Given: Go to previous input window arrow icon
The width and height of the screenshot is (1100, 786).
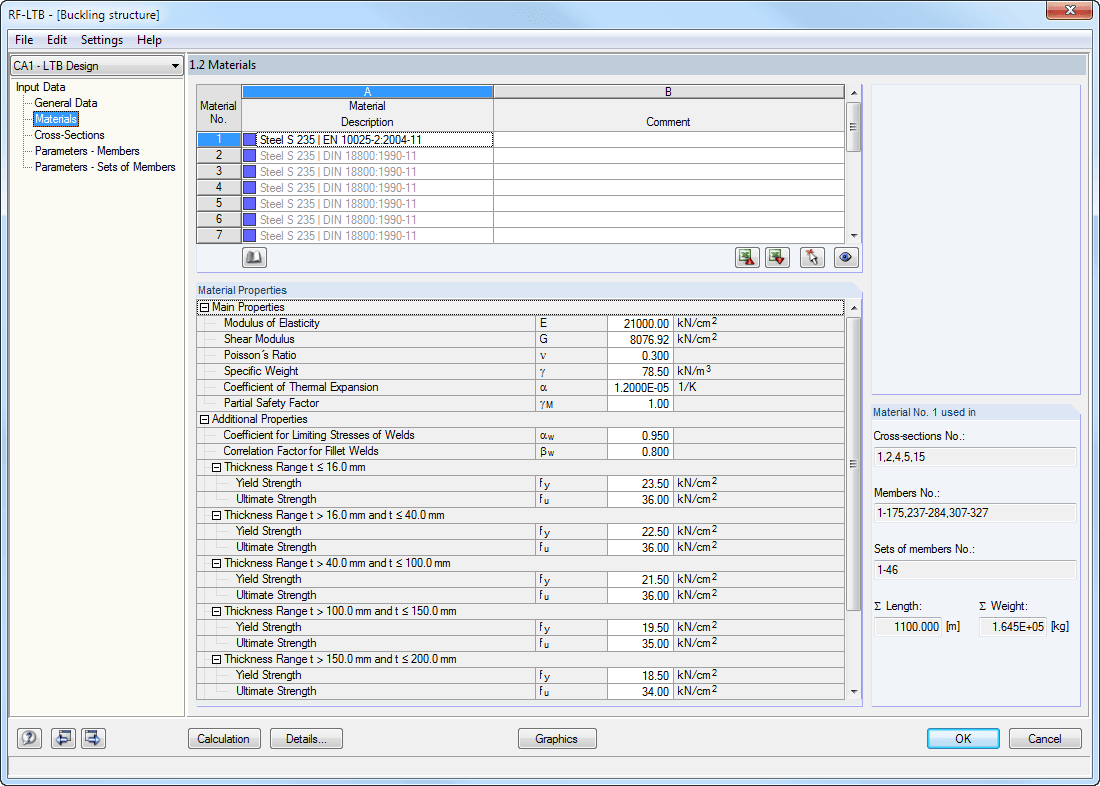Looking at the screenshot, I should [63, 738].
